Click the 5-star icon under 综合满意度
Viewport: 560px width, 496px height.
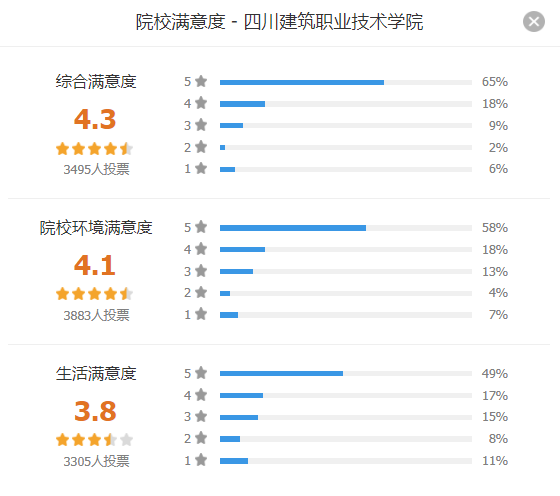click(x=201, y=81)
